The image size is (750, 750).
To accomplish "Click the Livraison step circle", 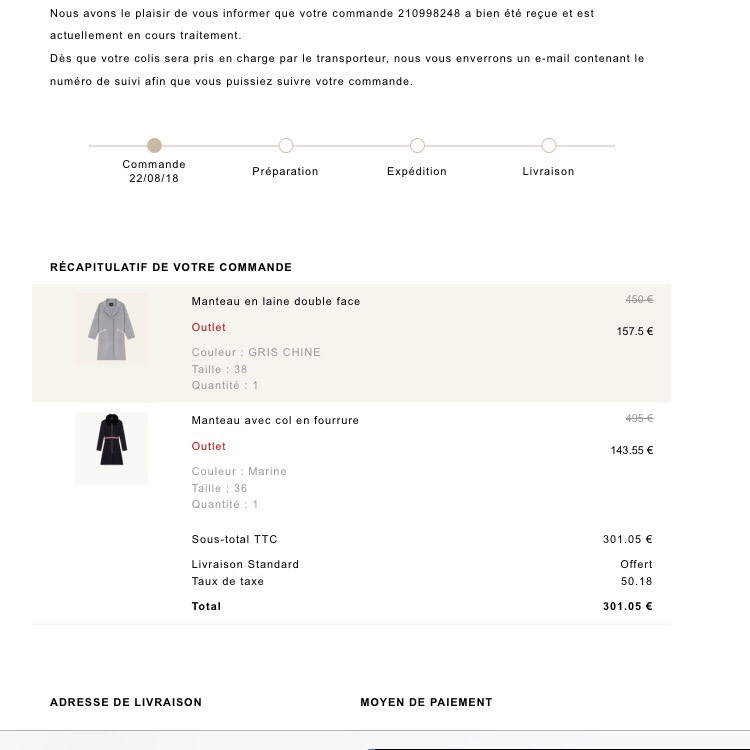I will pos(549,145).
